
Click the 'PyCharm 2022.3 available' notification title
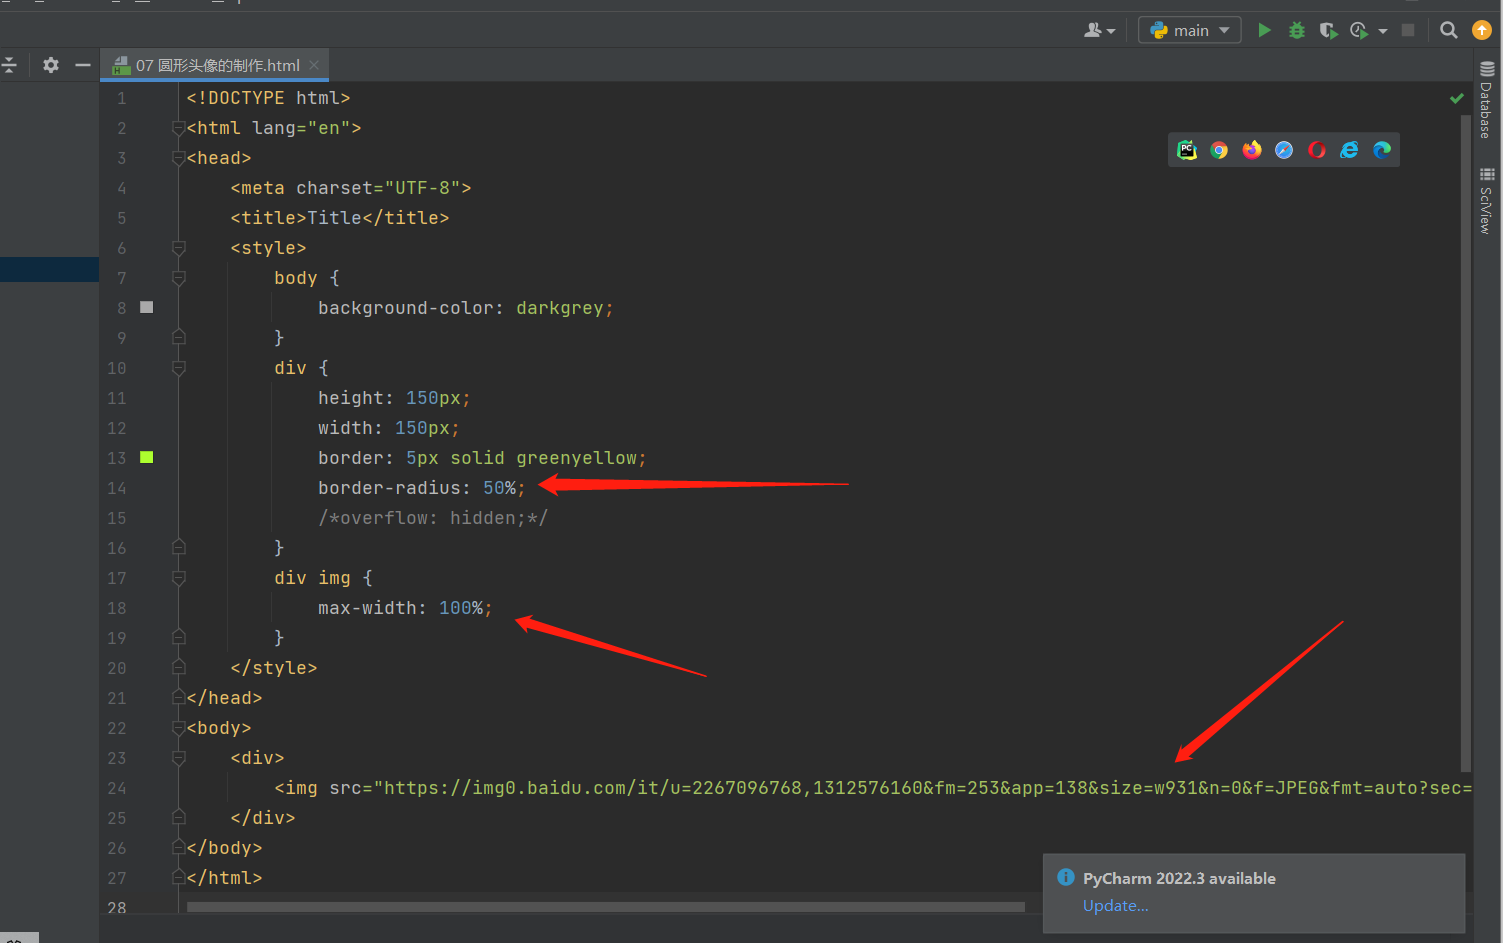pyautogui.click(x=1179, y=878)
